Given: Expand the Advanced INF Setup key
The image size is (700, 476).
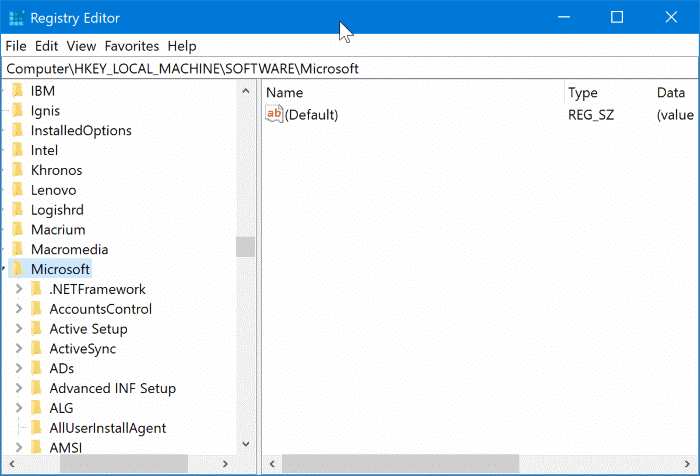Looking at the screenshot, I should (x=19, y=388).
